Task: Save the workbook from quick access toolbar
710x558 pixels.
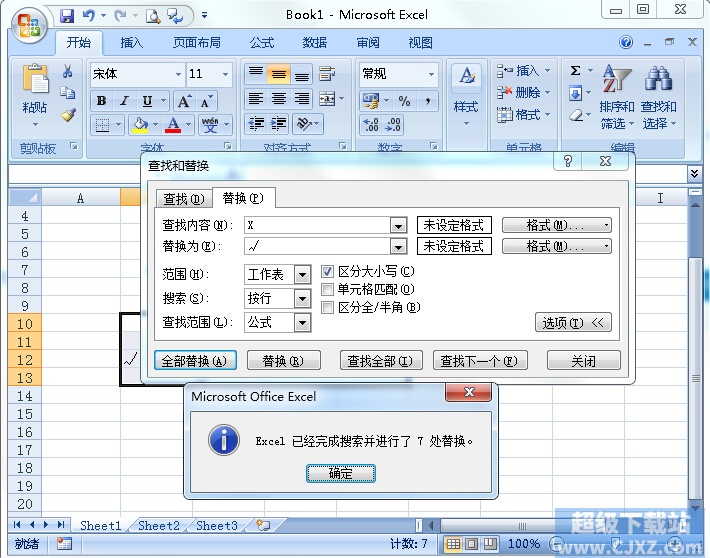Action: pos(67,16)
